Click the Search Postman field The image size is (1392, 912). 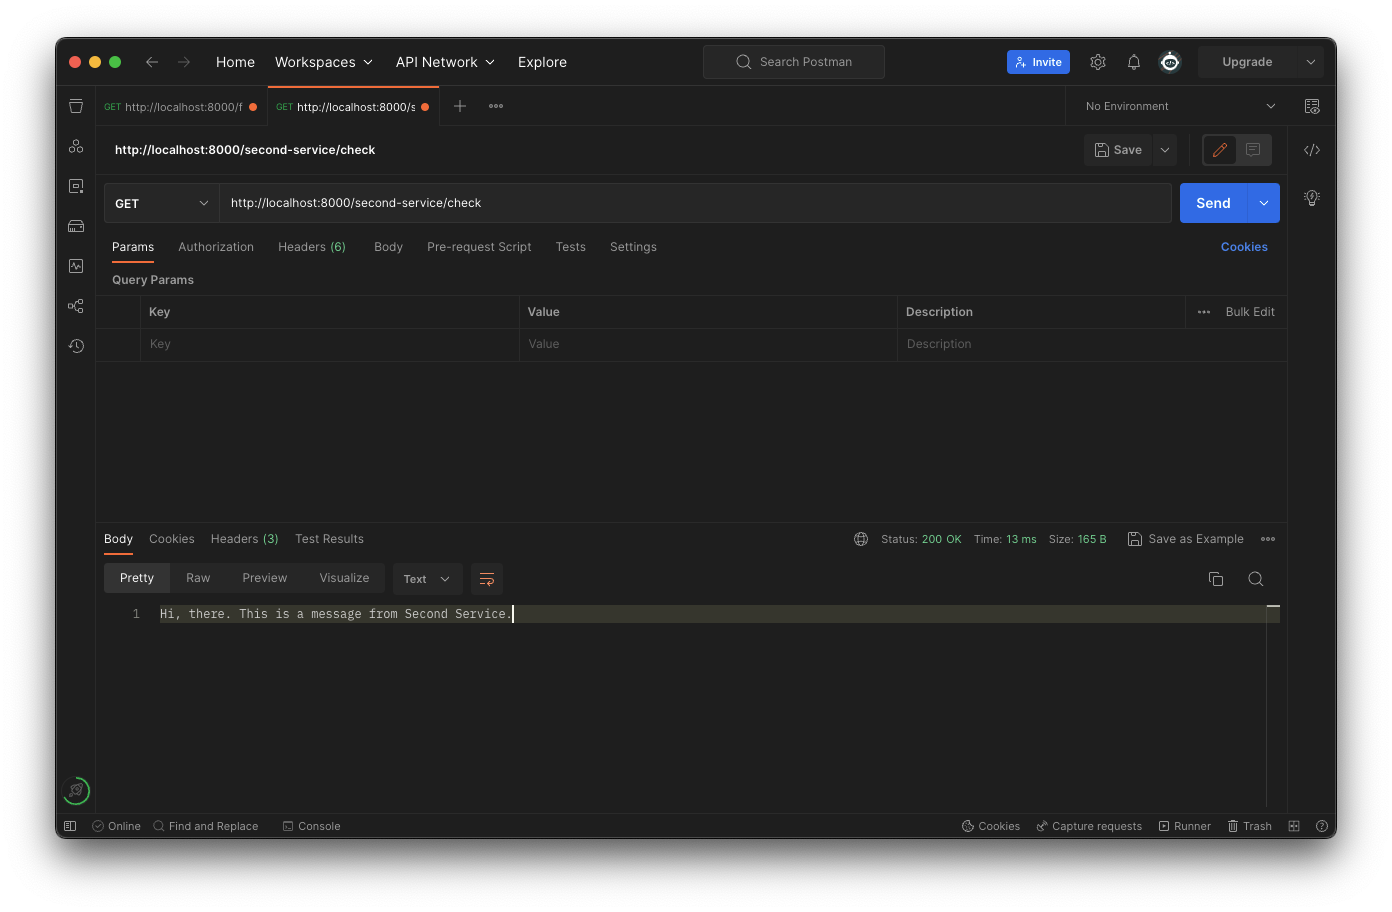pyautogui.click(x=794, y=62)
